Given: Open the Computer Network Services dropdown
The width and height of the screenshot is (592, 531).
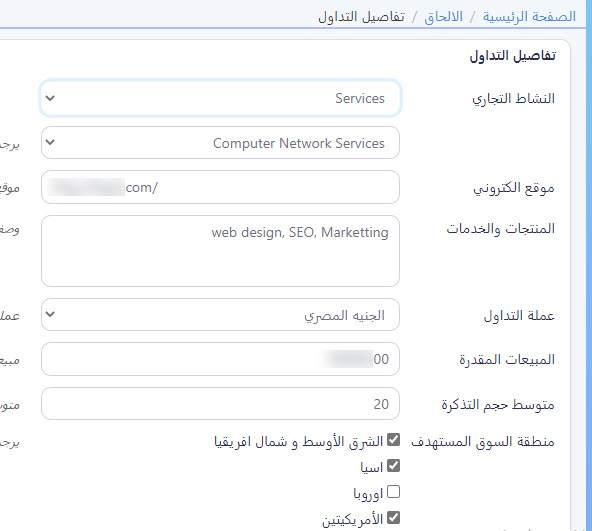Looking at the screenshot, I should point(220,143).
